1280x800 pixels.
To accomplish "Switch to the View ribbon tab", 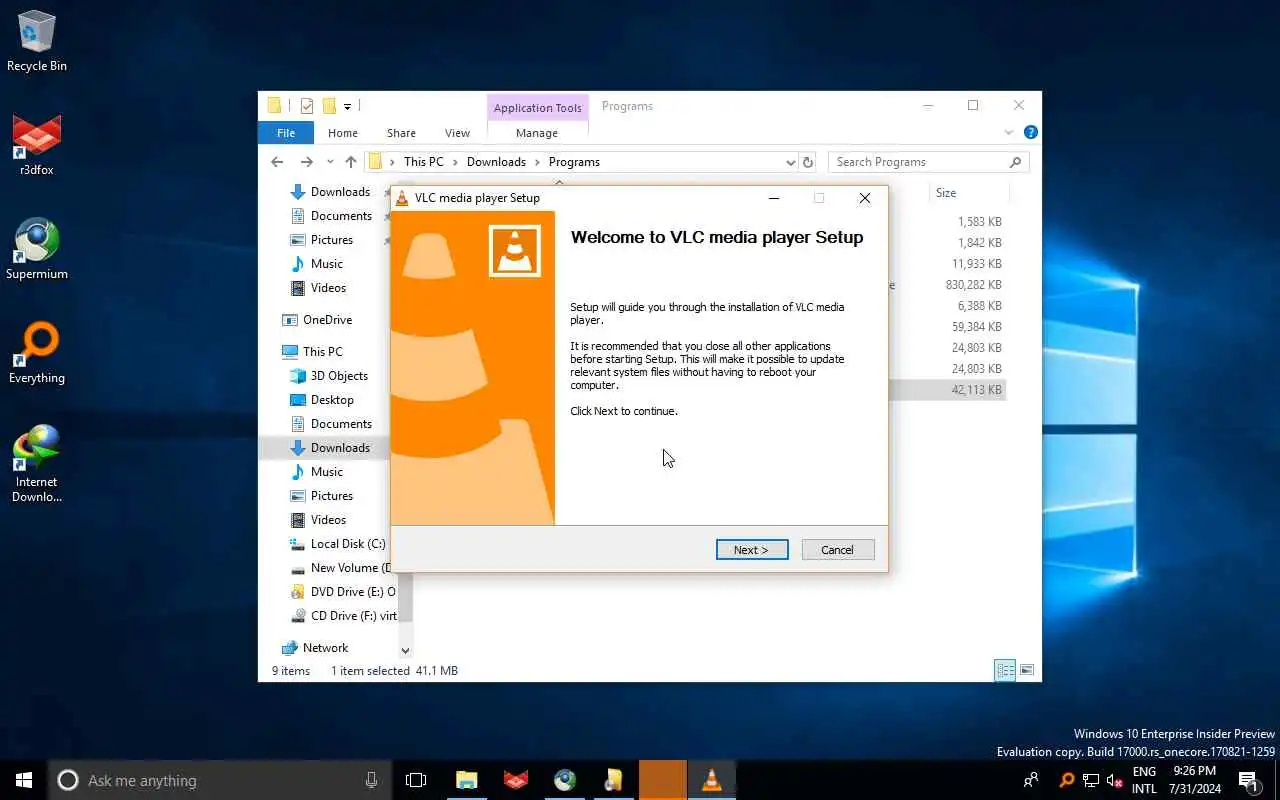I will point(457,133).
